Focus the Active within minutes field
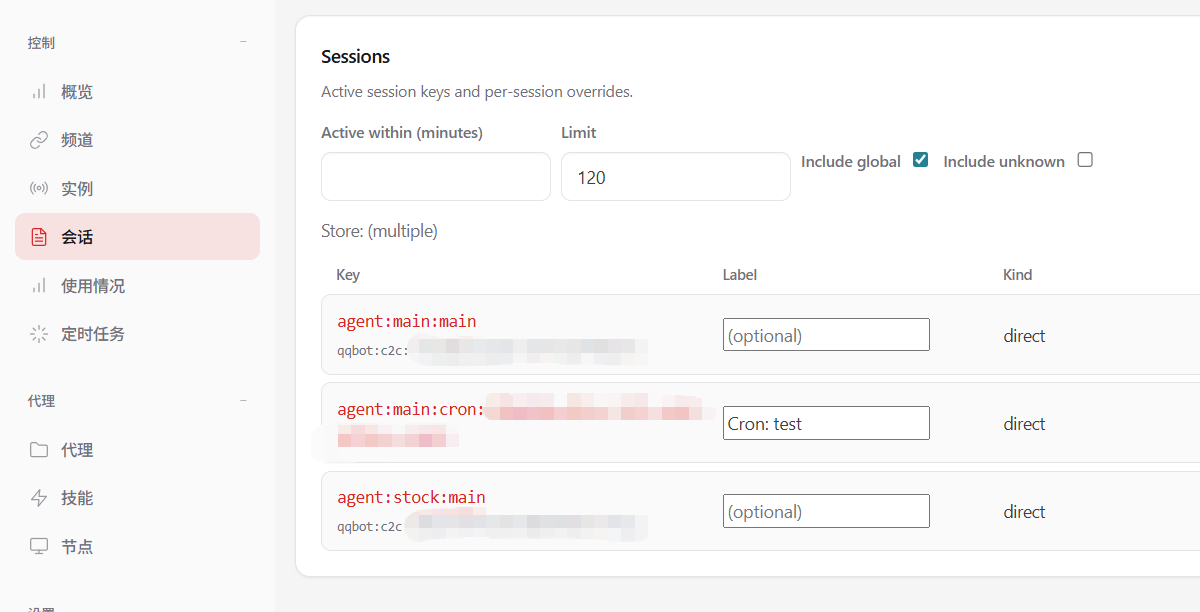 pos(435,177)
